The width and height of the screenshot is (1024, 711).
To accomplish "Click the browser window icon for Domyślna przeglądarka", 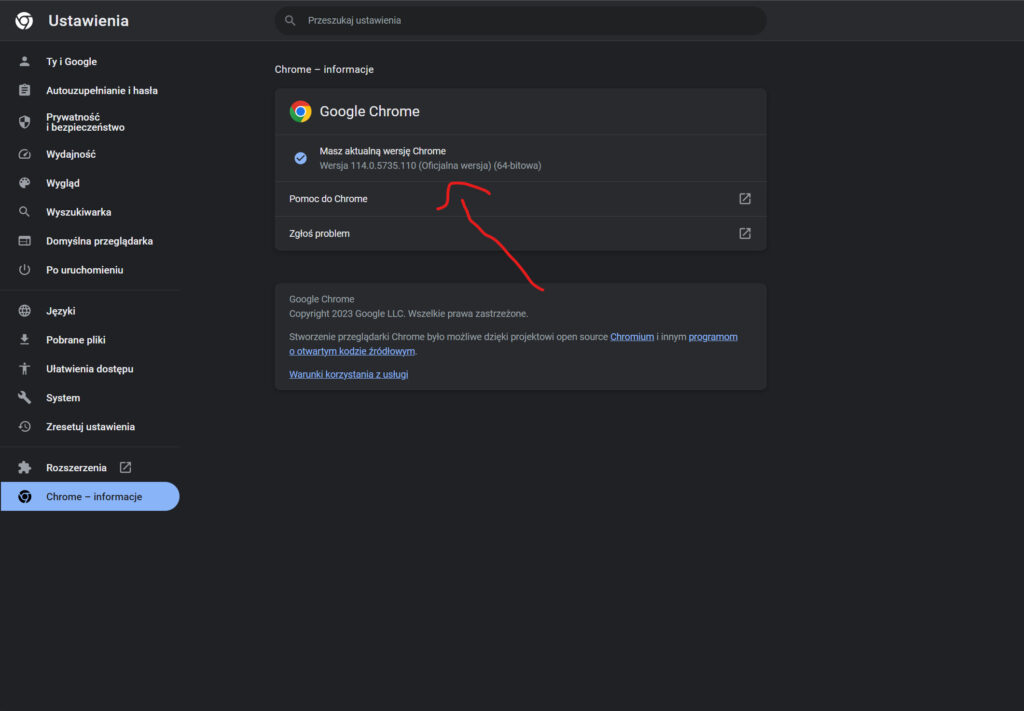I will click(24, 241).
